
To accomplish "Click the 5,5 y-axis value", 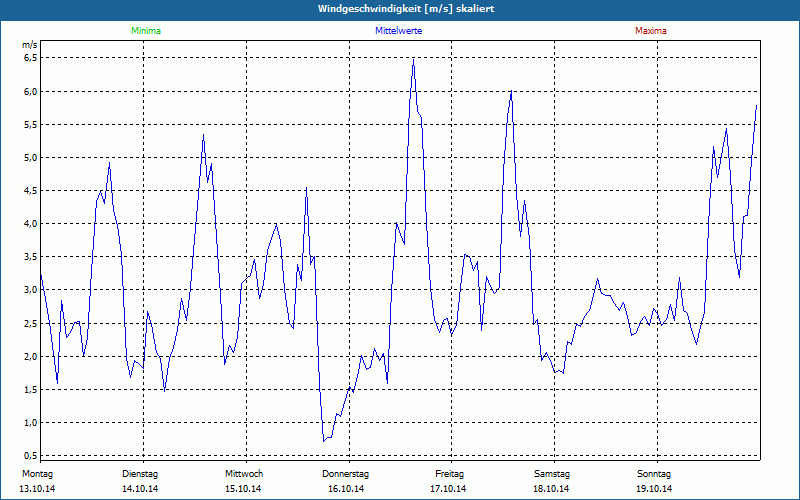I will 31,124.
